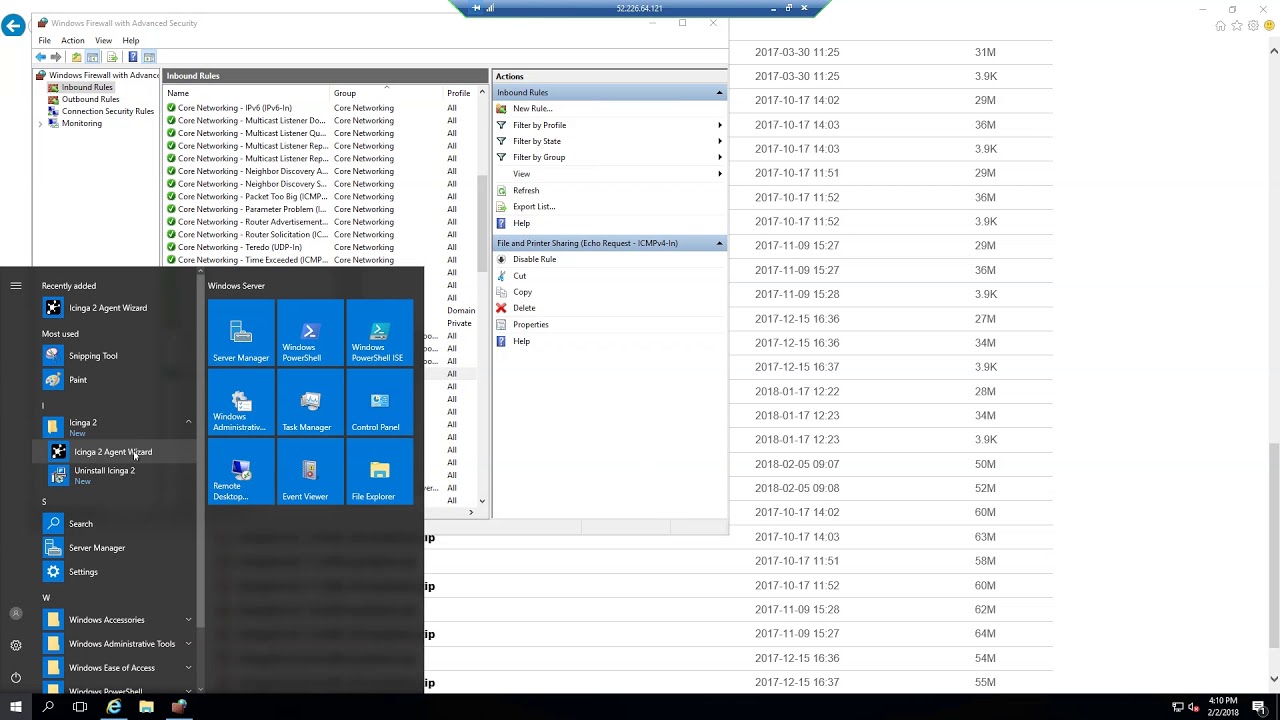Viewport: 1280px width, 720px height.
Task: Click the Task View taskbar icon
Action: (x=80, y=707)
